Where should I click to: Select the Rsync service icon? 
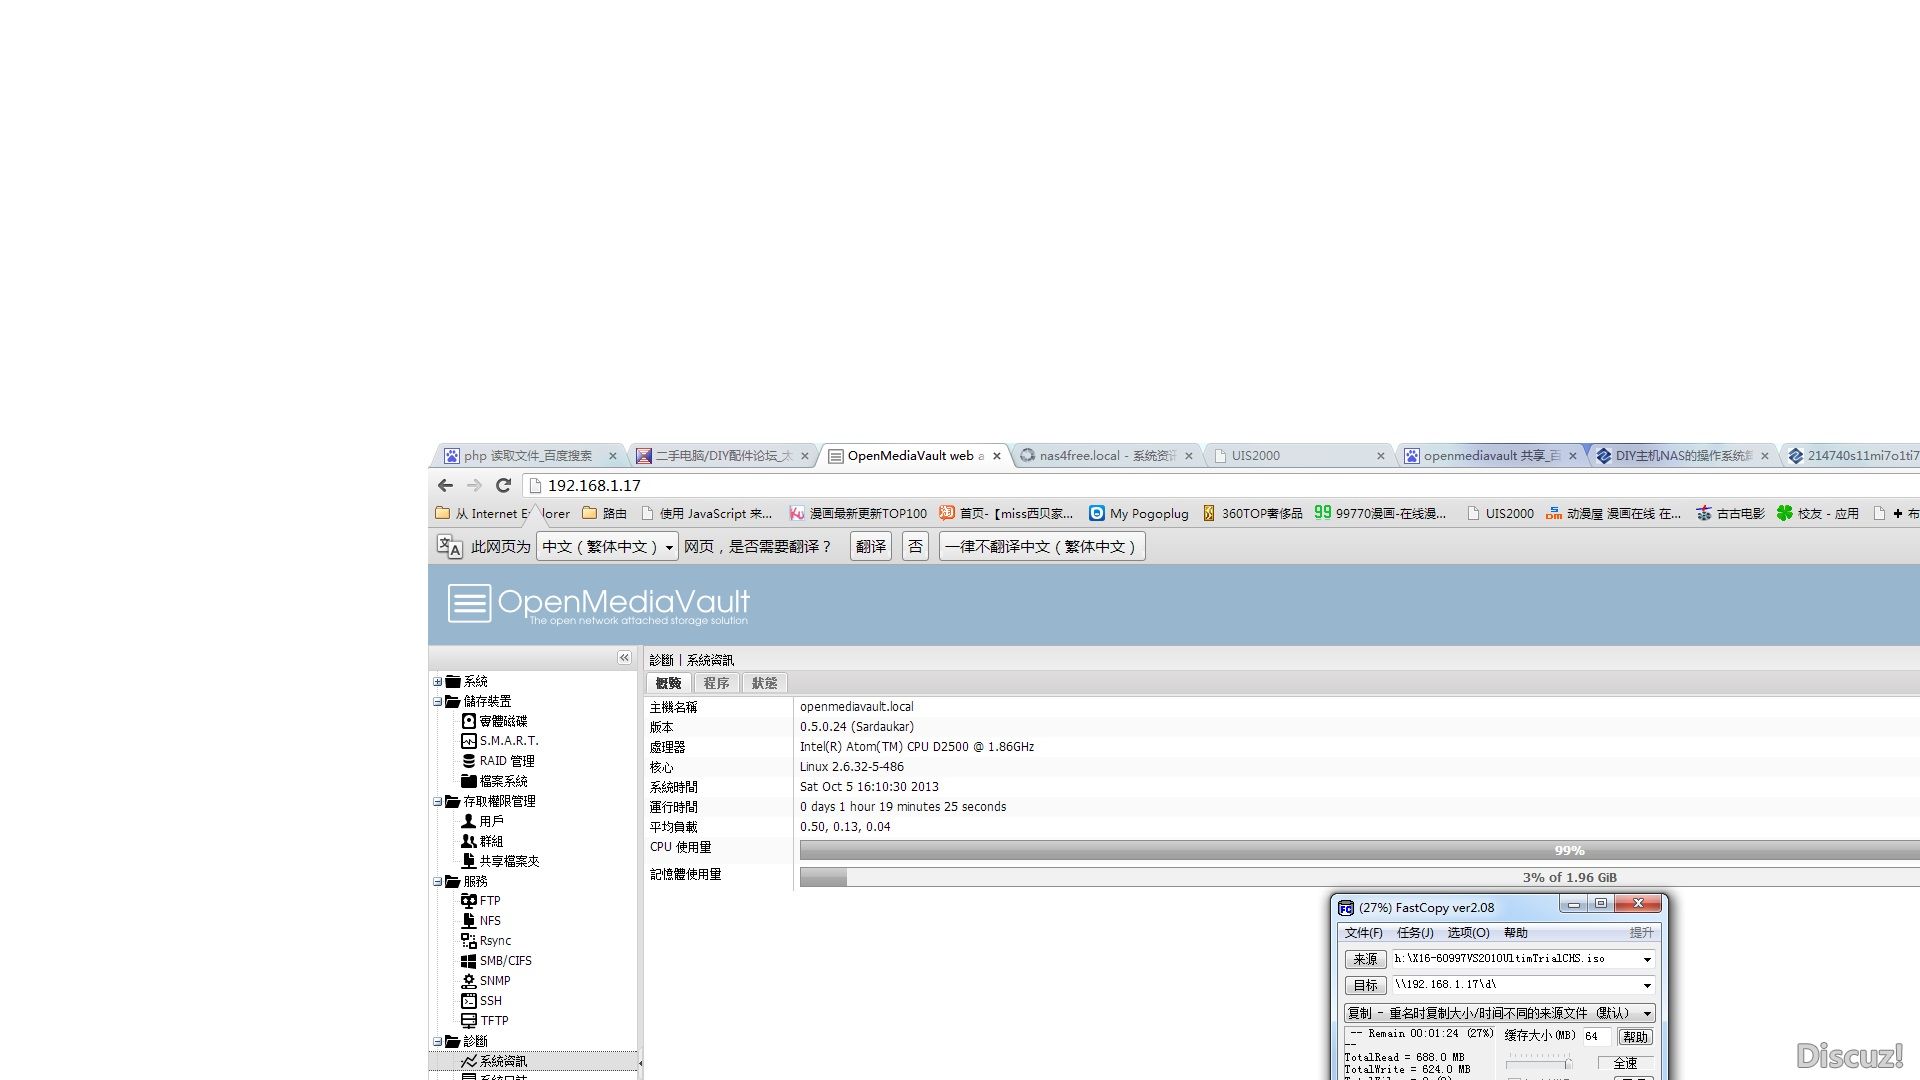(x=468, y=941)
